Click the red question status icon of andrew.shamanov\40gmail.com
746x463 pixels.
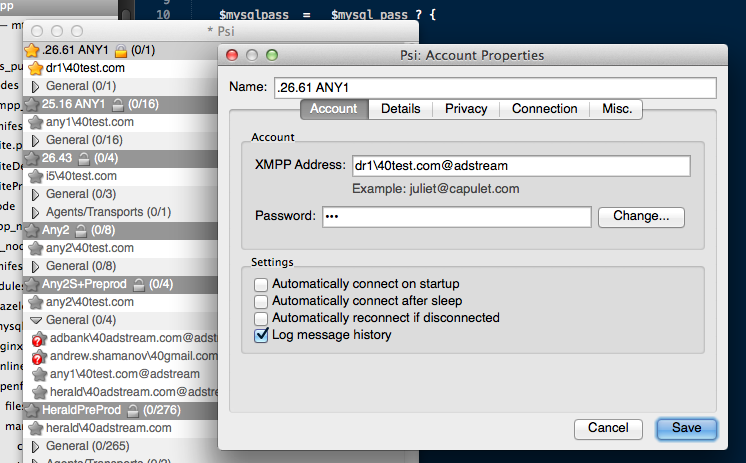[x=39, y=356]
